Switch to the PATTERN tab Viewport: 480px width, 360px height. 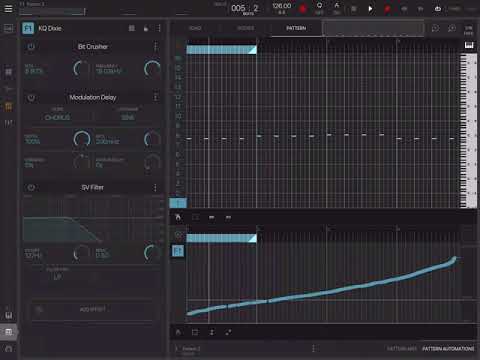(x=296, y=28)
